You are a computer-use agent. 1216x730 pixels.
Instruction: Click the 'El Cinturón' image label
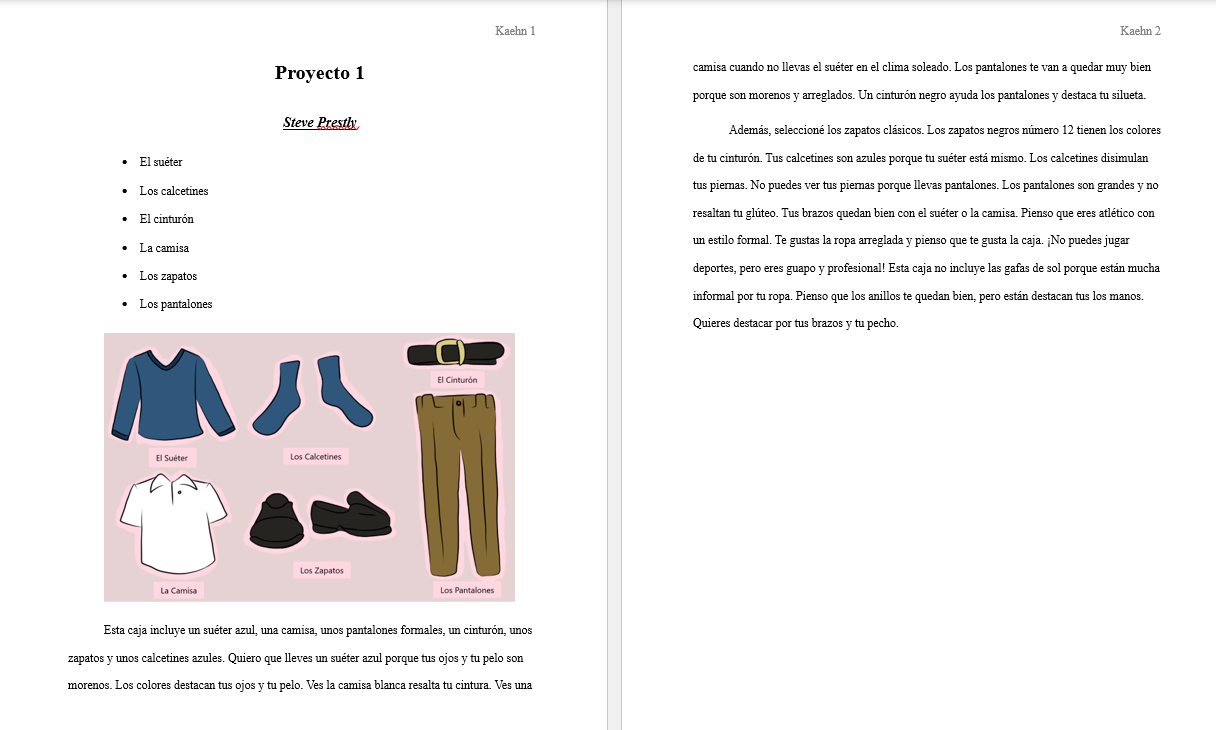[x=457, y=380]
